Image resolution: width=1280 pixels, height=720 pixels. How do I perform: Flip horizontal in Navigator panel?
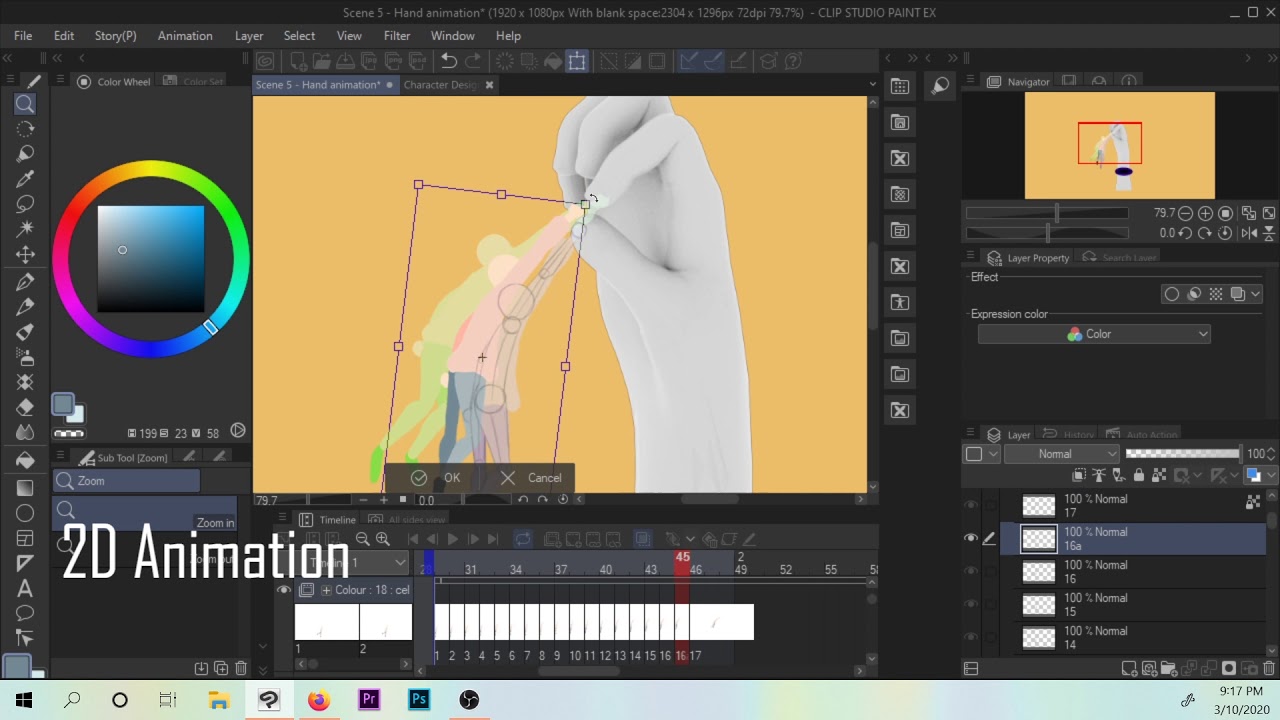click(1248, 233)
